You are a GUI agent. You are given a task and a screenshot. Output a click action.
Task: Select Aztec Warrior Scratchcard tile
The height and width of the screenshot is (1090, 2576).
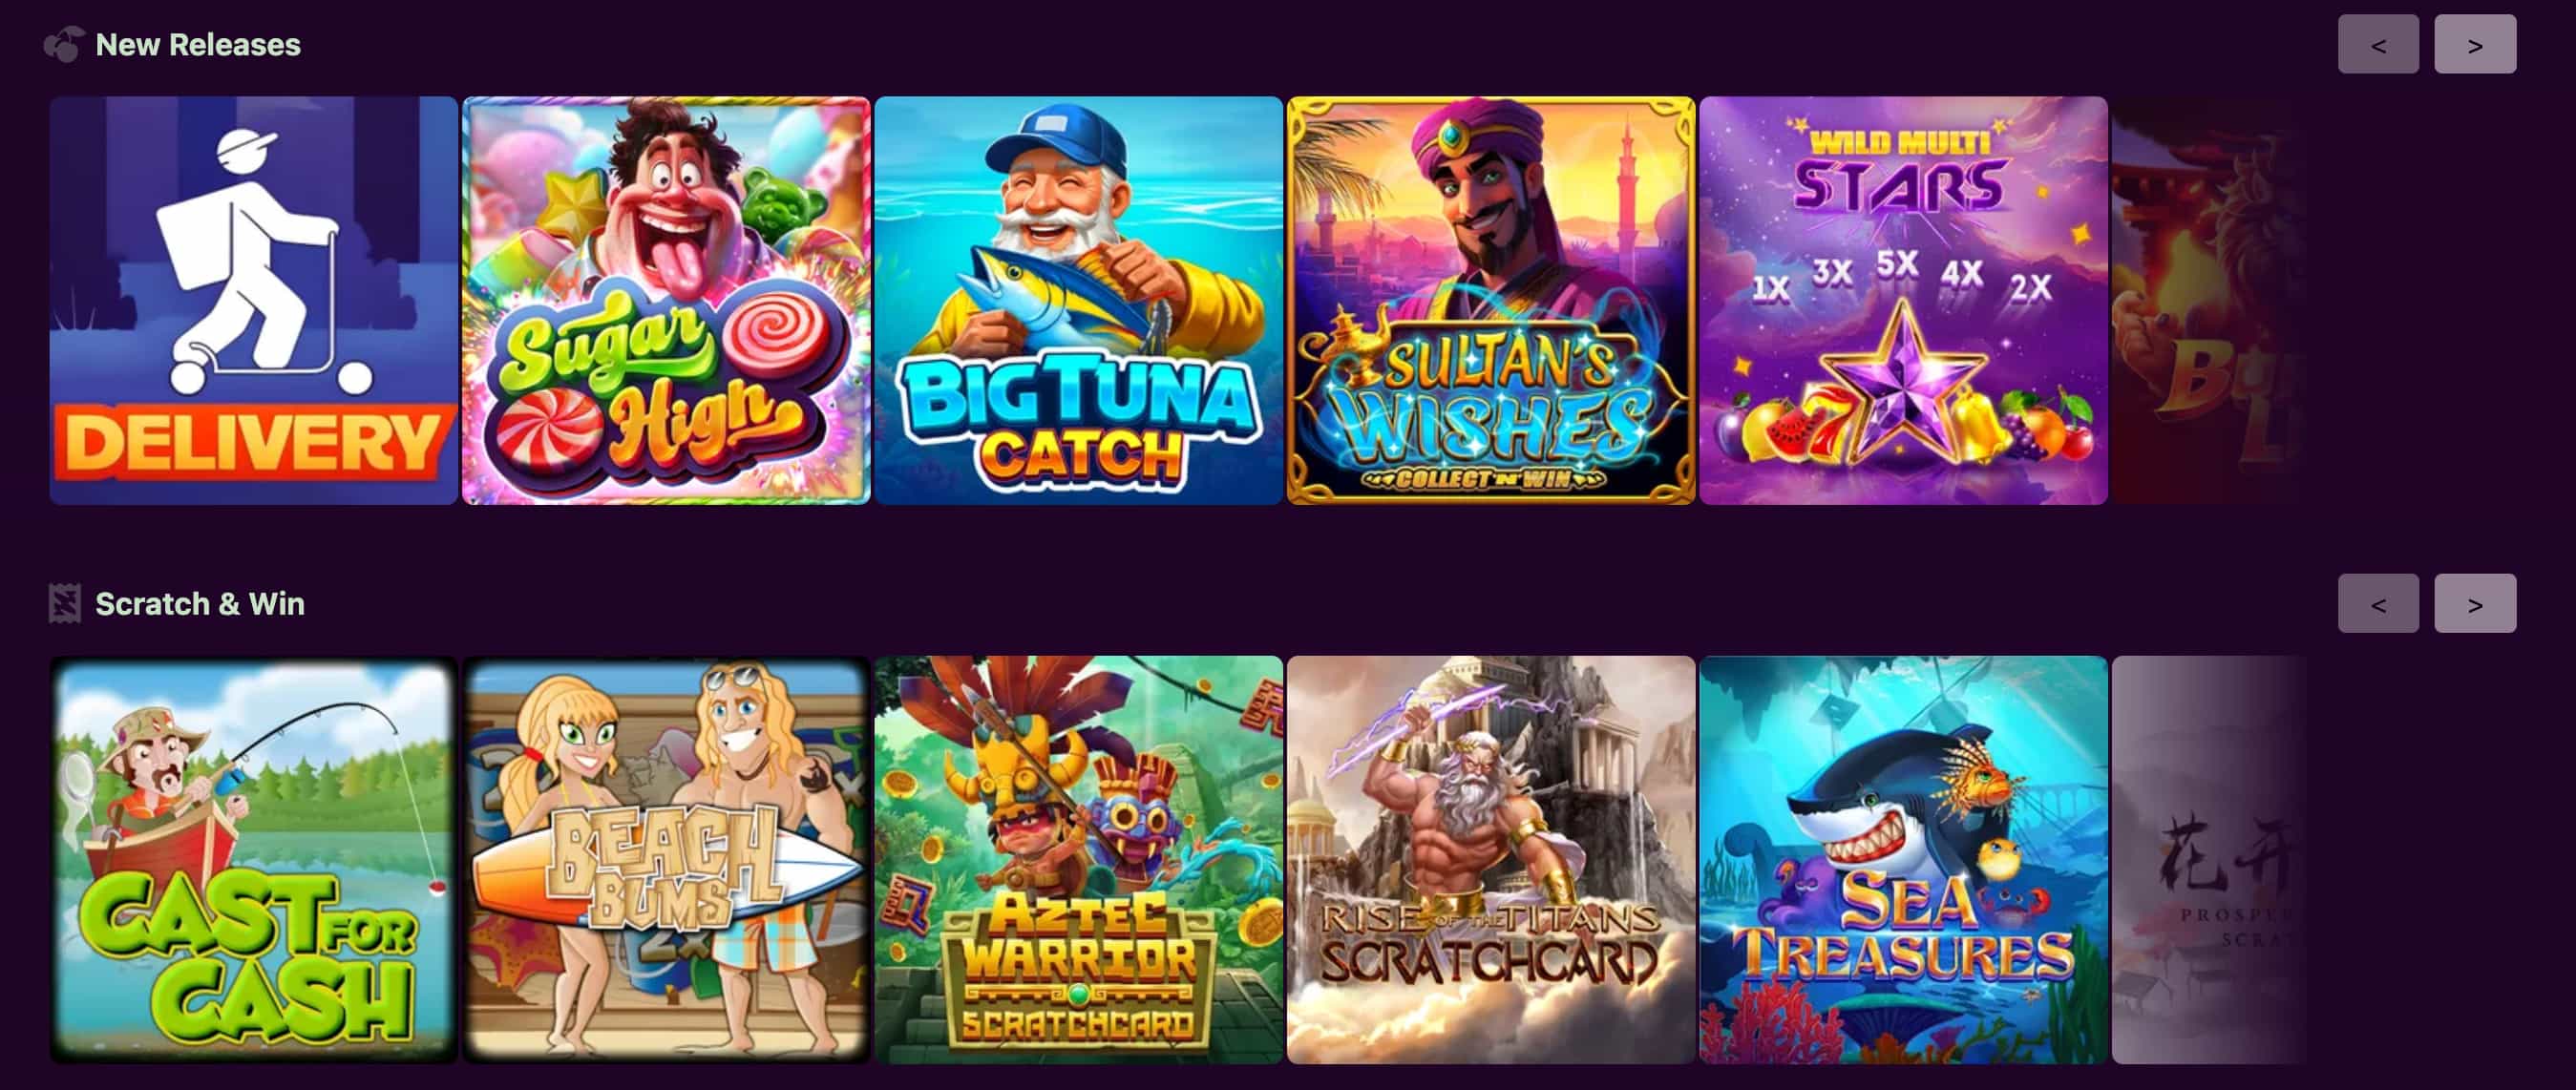click(1078, 860)
